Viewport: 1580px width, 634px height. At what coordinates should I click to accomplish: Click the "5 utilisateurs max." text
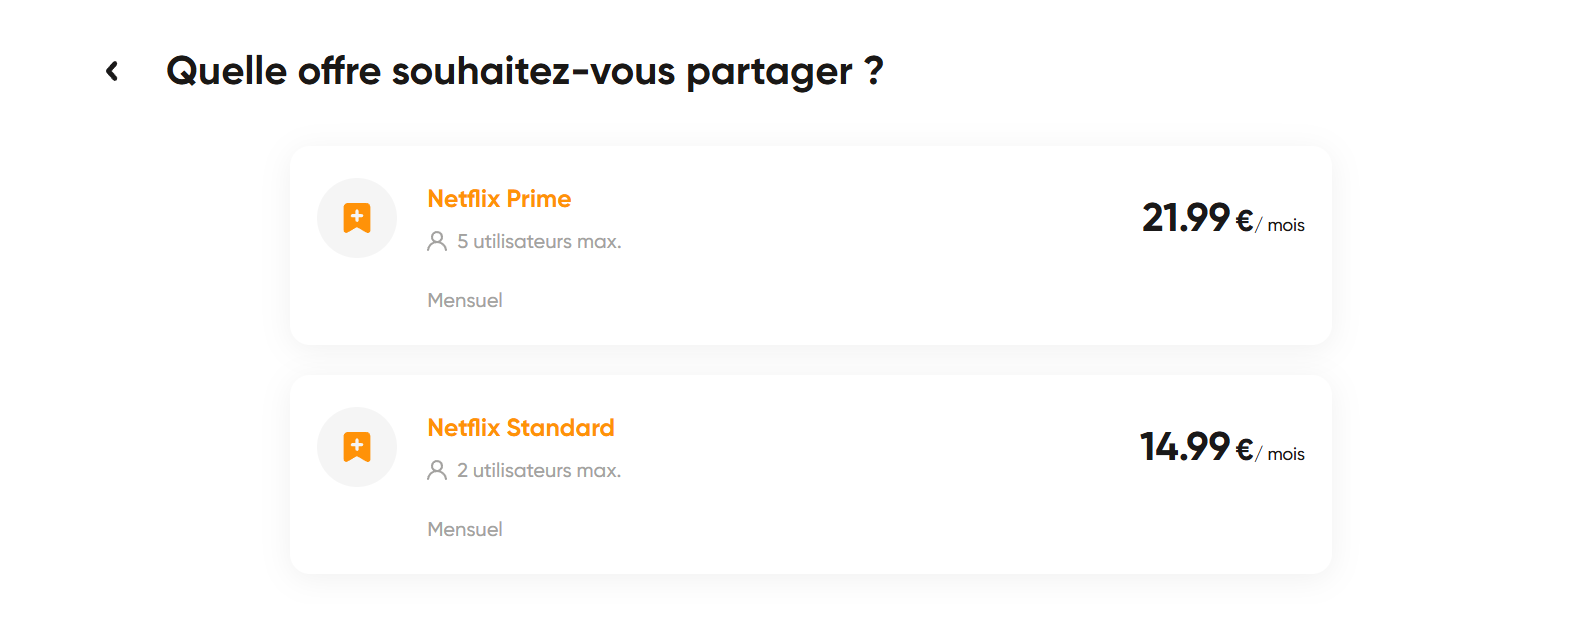click(x=539, y=242)
